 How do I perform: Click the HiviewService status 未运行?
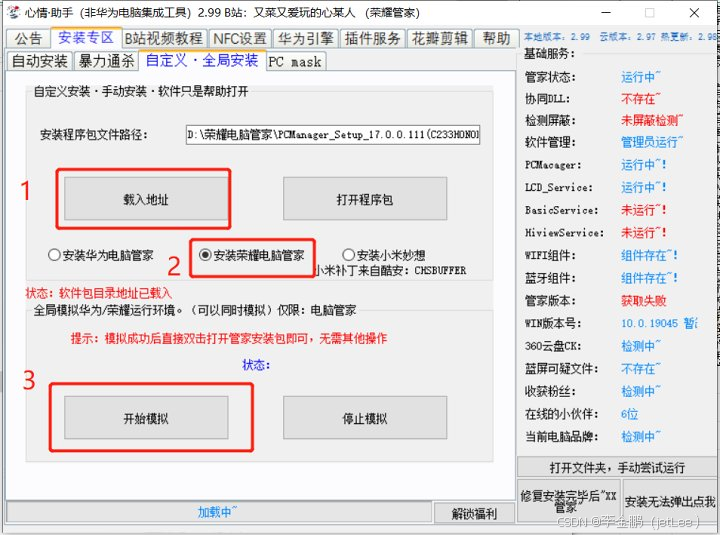pos(644,232)
